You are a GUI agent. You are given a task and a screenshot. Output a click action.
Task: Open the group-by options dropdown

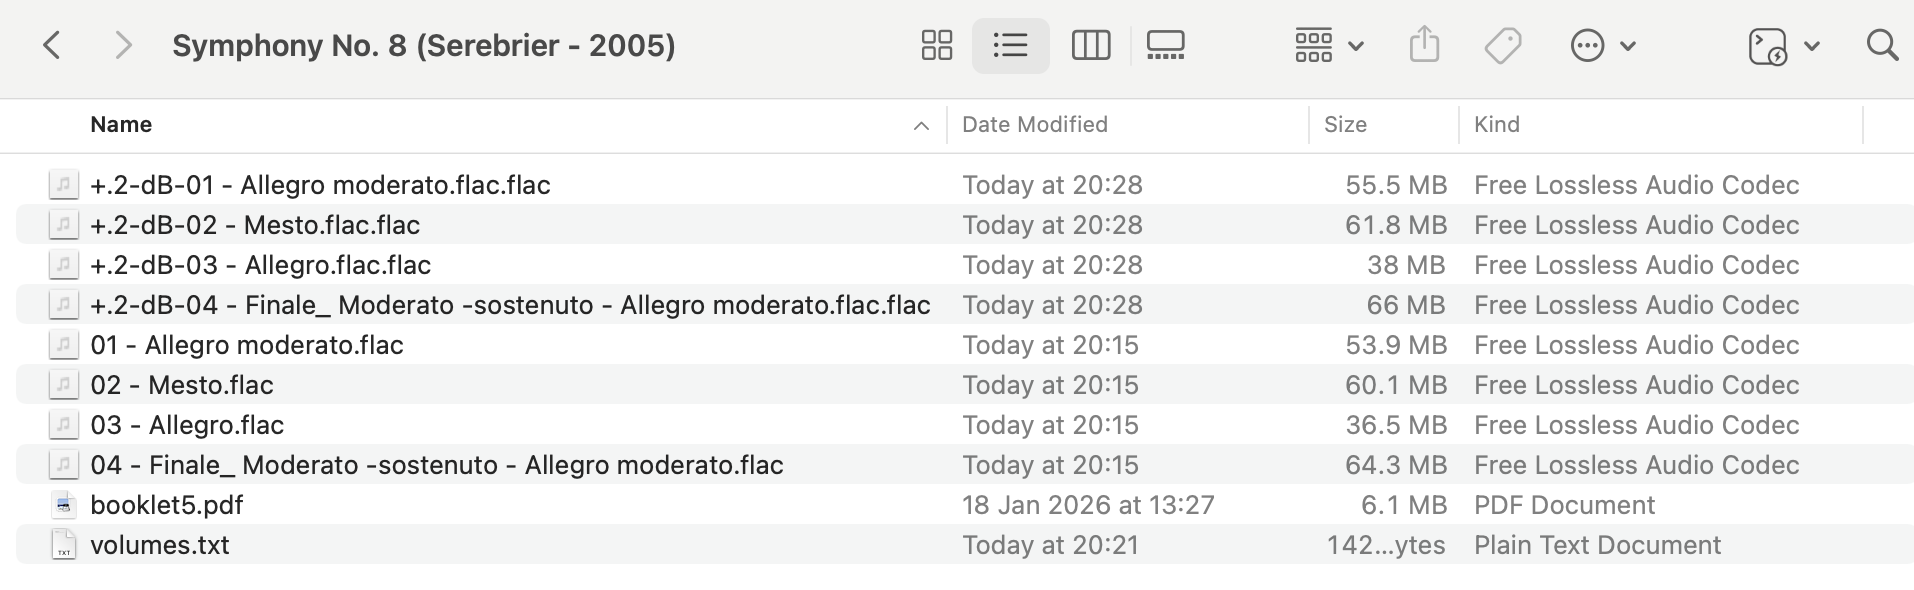click(x=1328, y=45)
